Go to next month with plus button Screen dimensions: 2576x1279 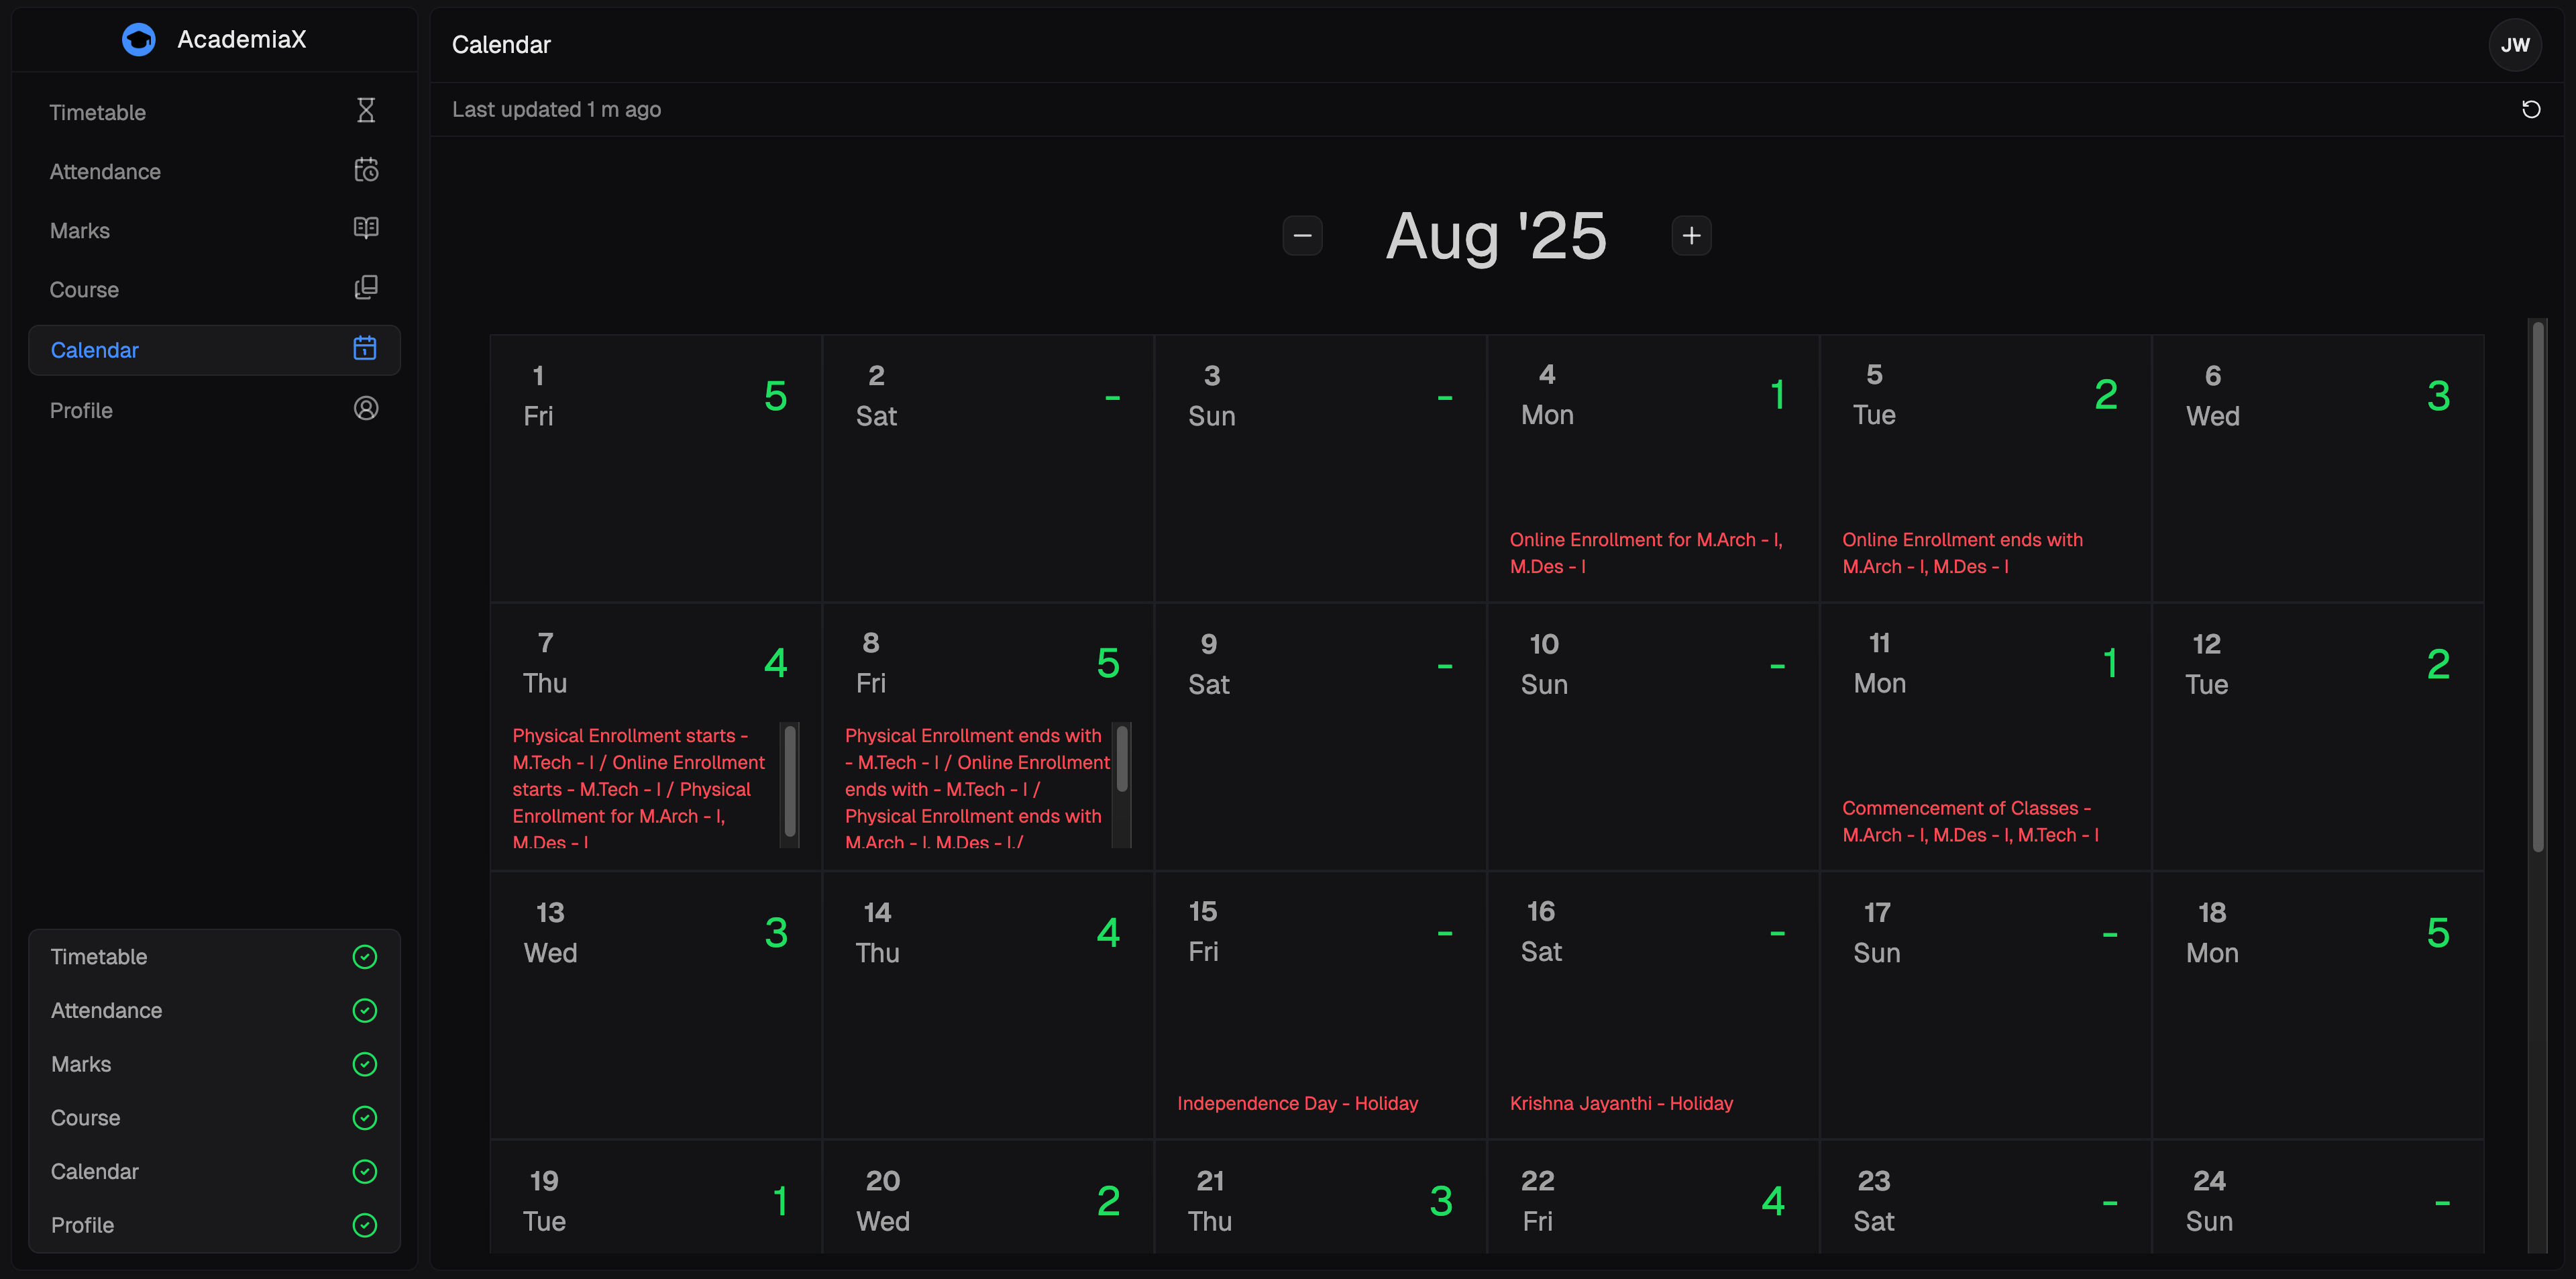point(1691,236)
